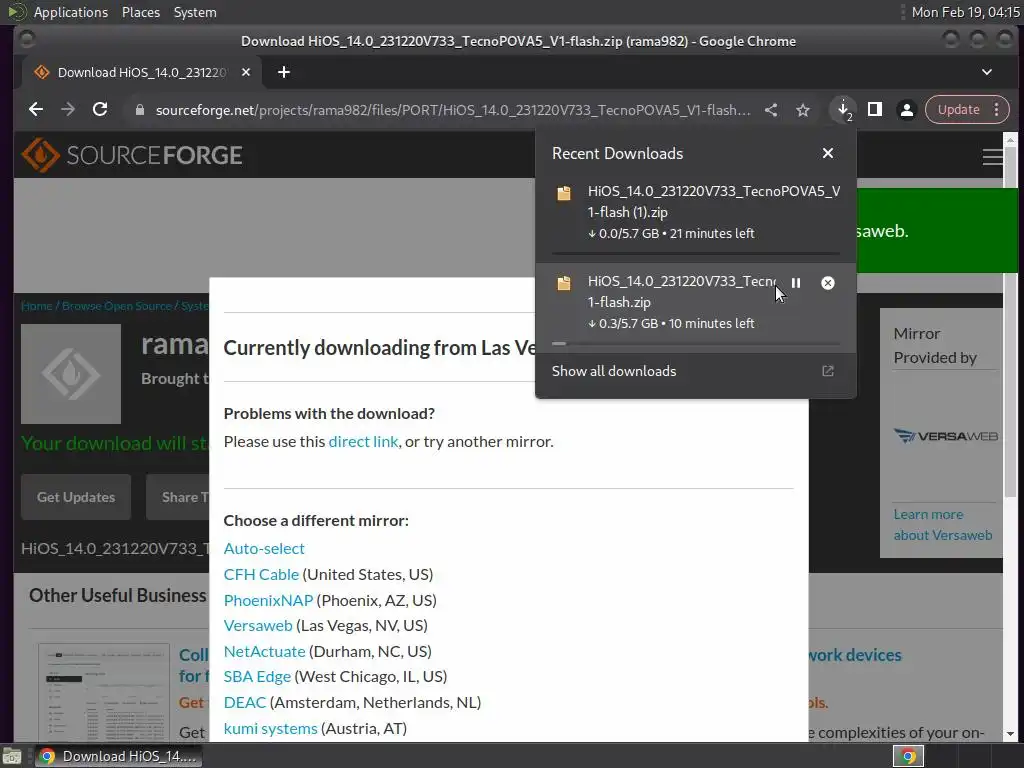Select the PhoenixNAP mirror
1024x768 pixels.
coord(268,600)
